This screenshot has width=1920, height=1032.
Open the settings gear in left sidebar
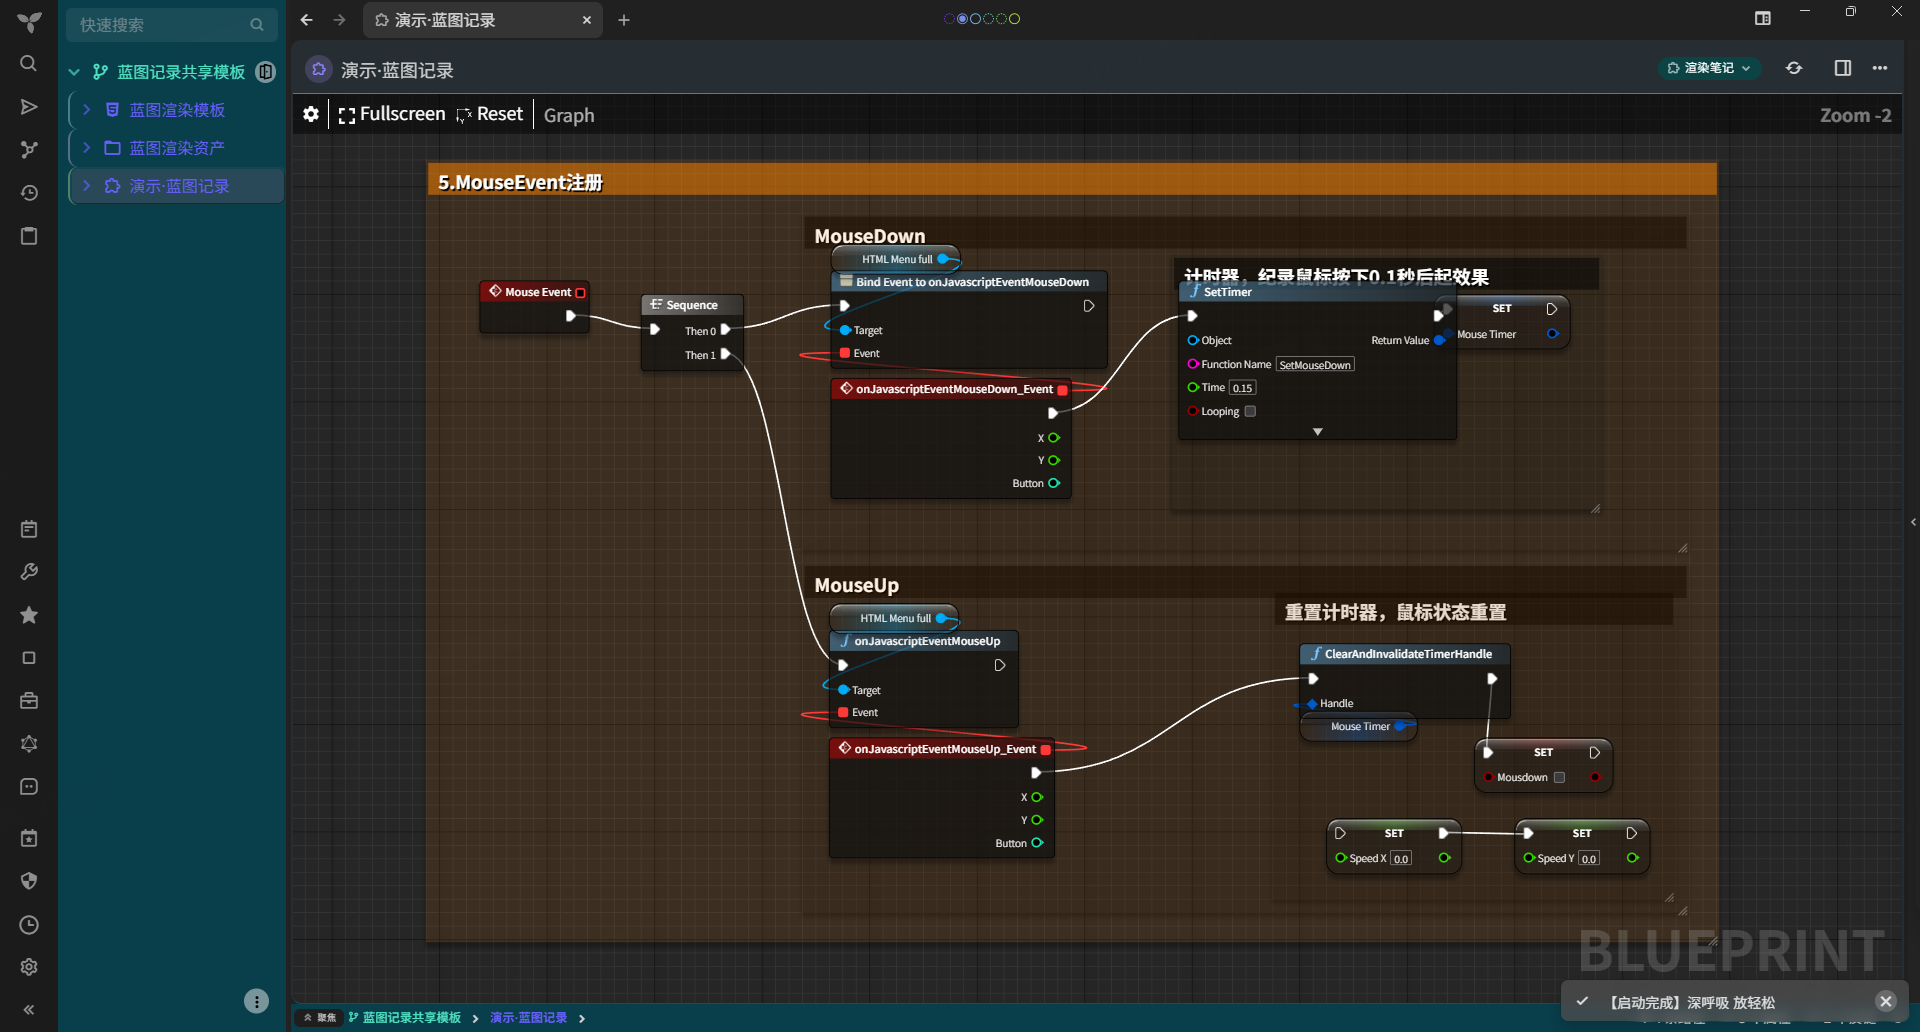29,967
